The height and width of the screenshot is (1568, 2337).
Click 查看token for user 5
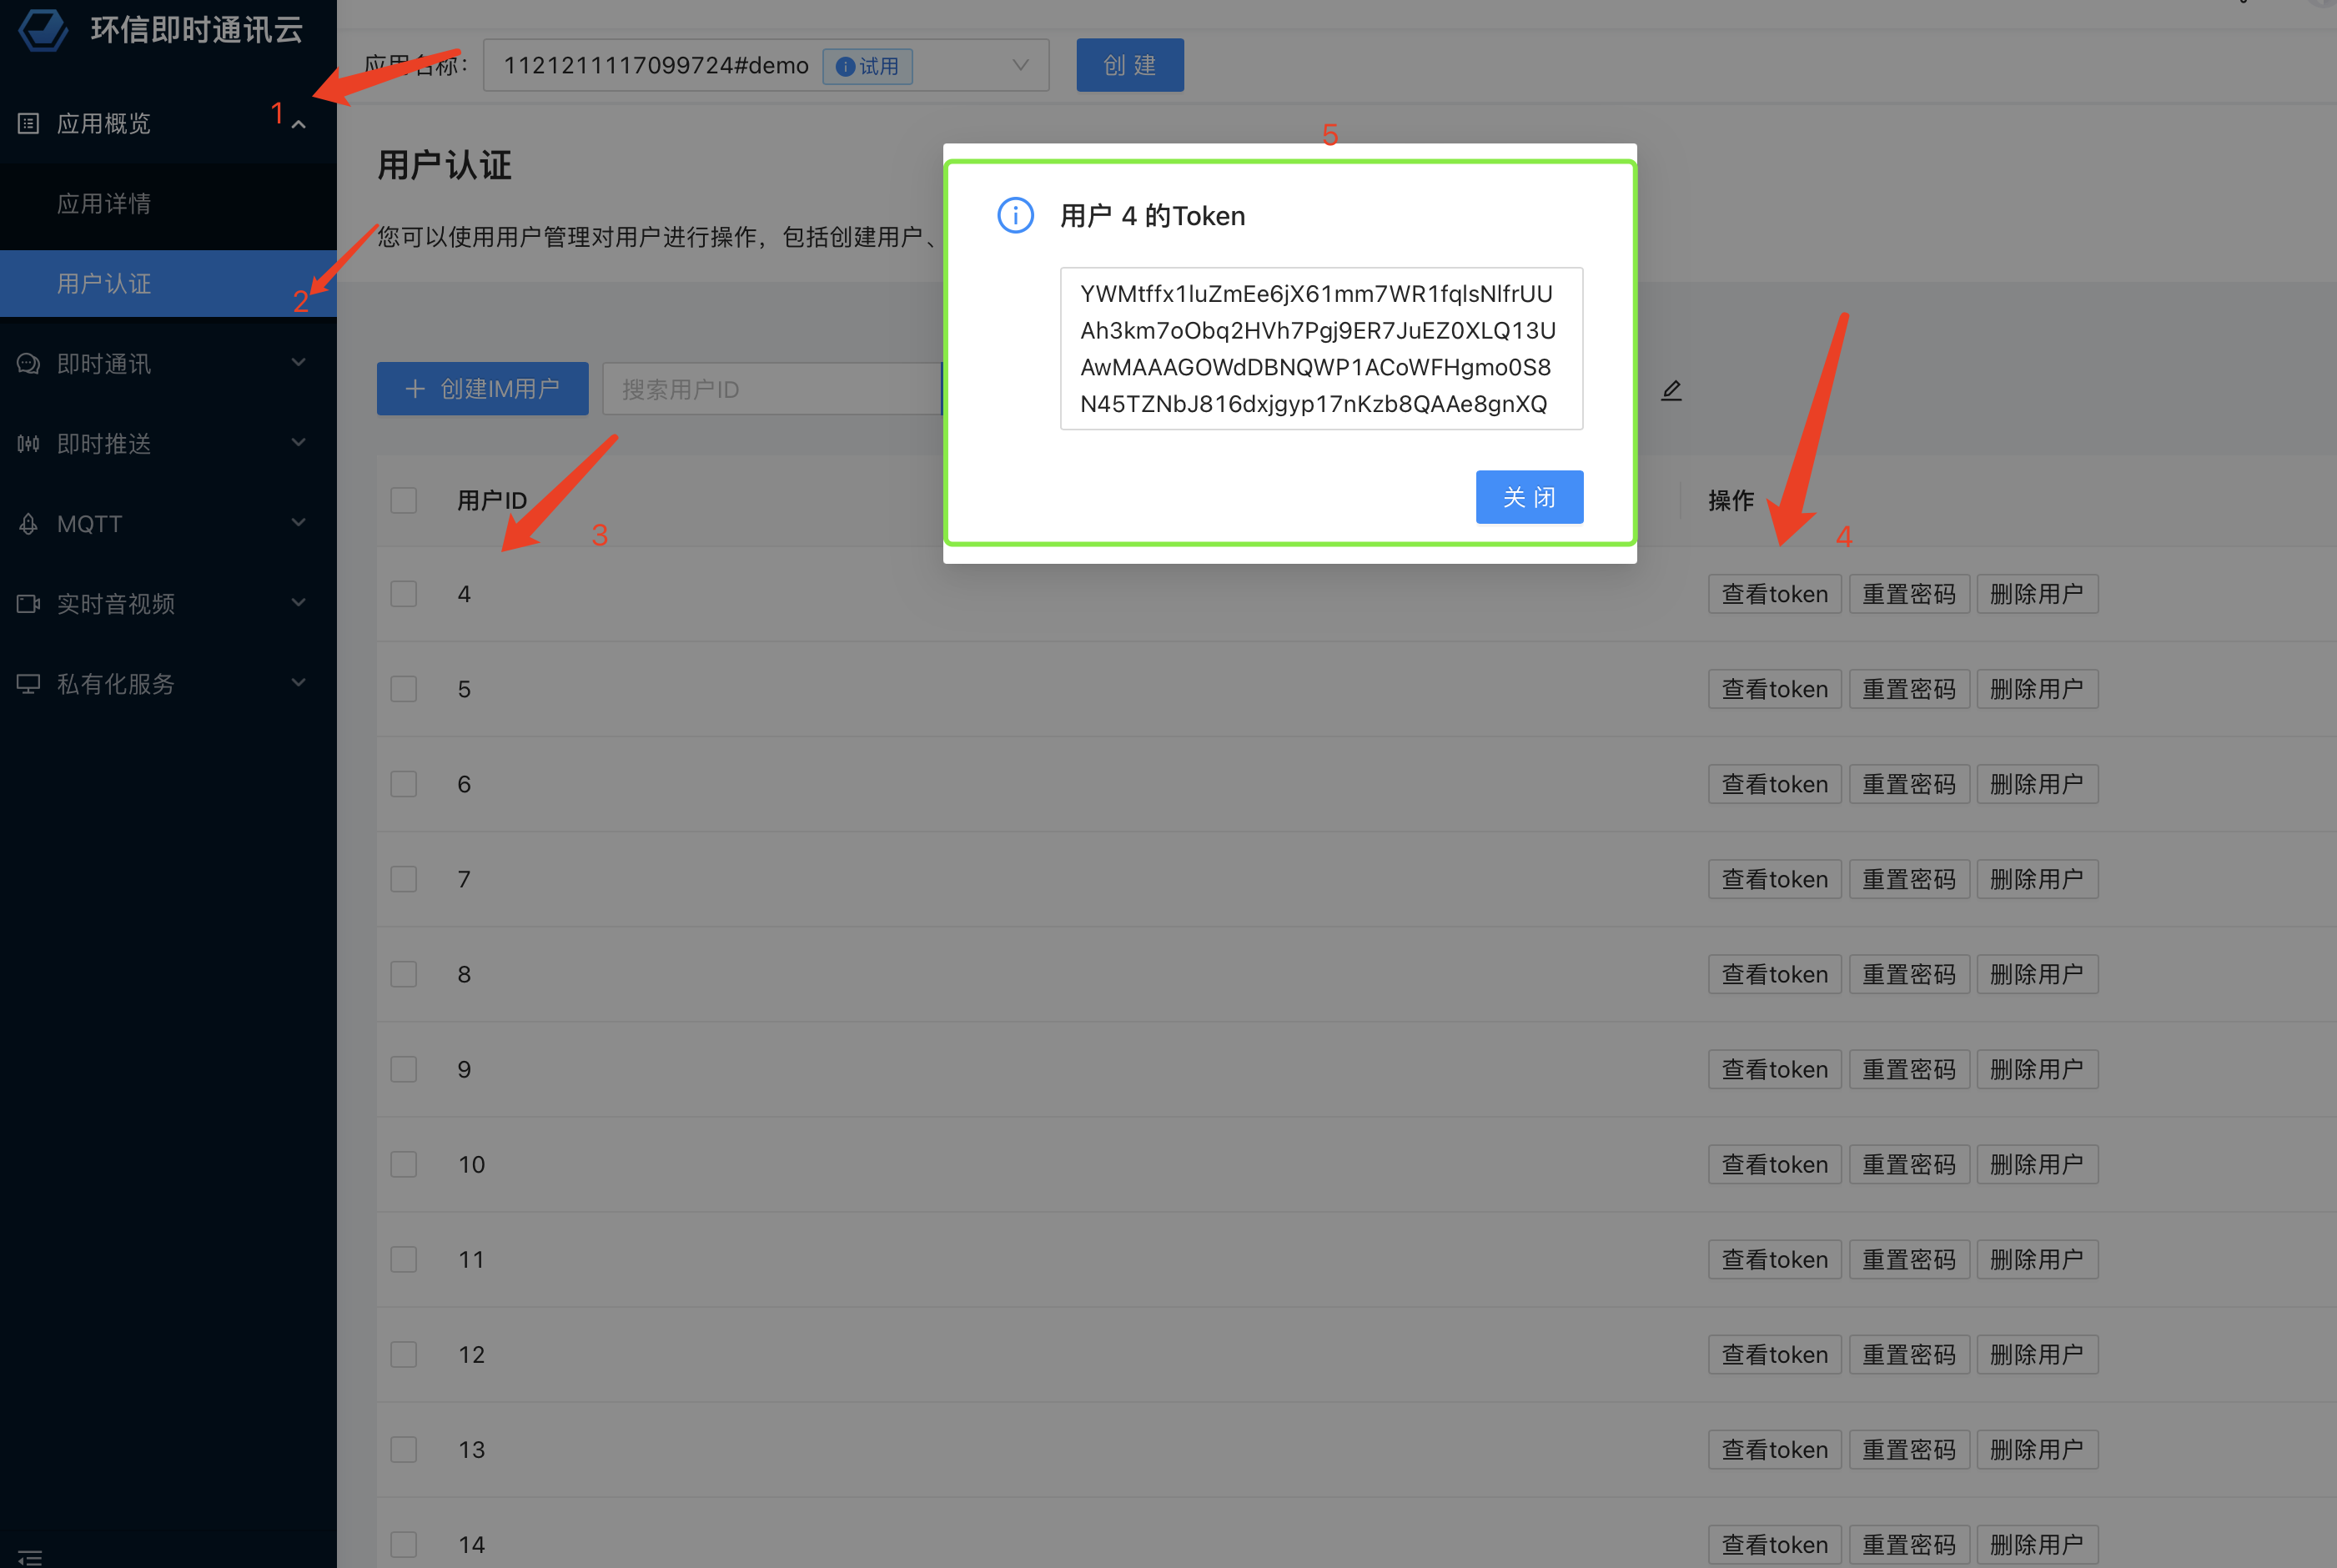pyautogui.click(x=1774, y=689)
